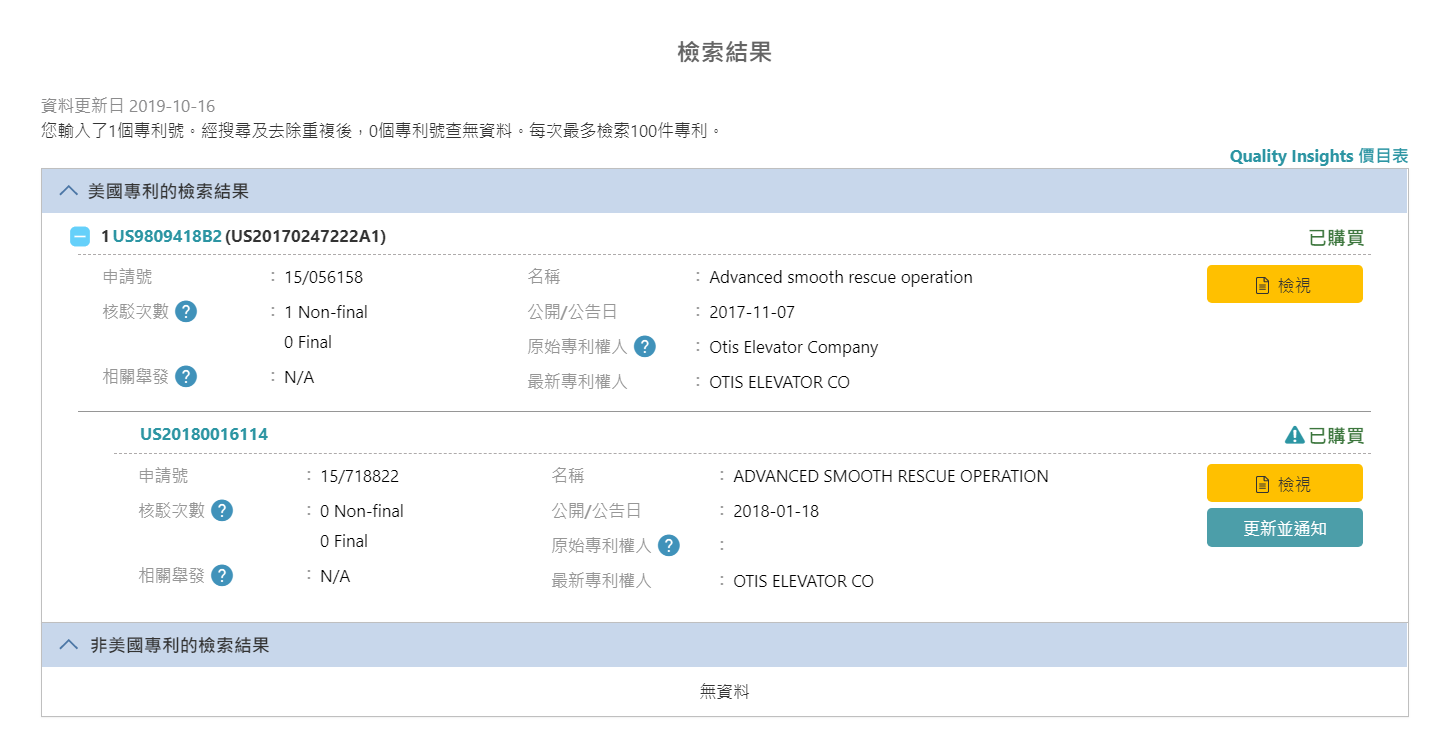Select application number 15/718822

tap(359, 476)
